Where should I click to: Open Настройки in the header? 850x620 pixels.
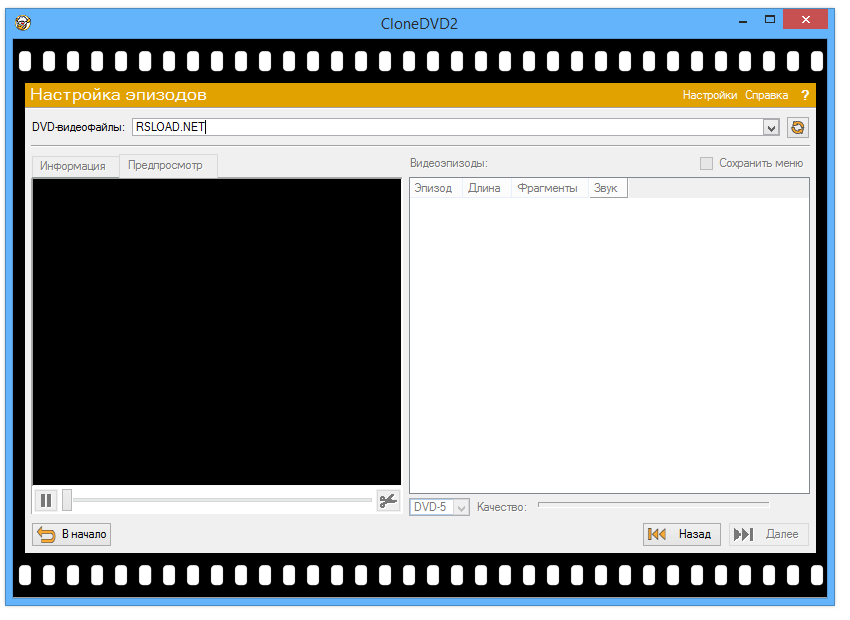click(x=710, y=95)
